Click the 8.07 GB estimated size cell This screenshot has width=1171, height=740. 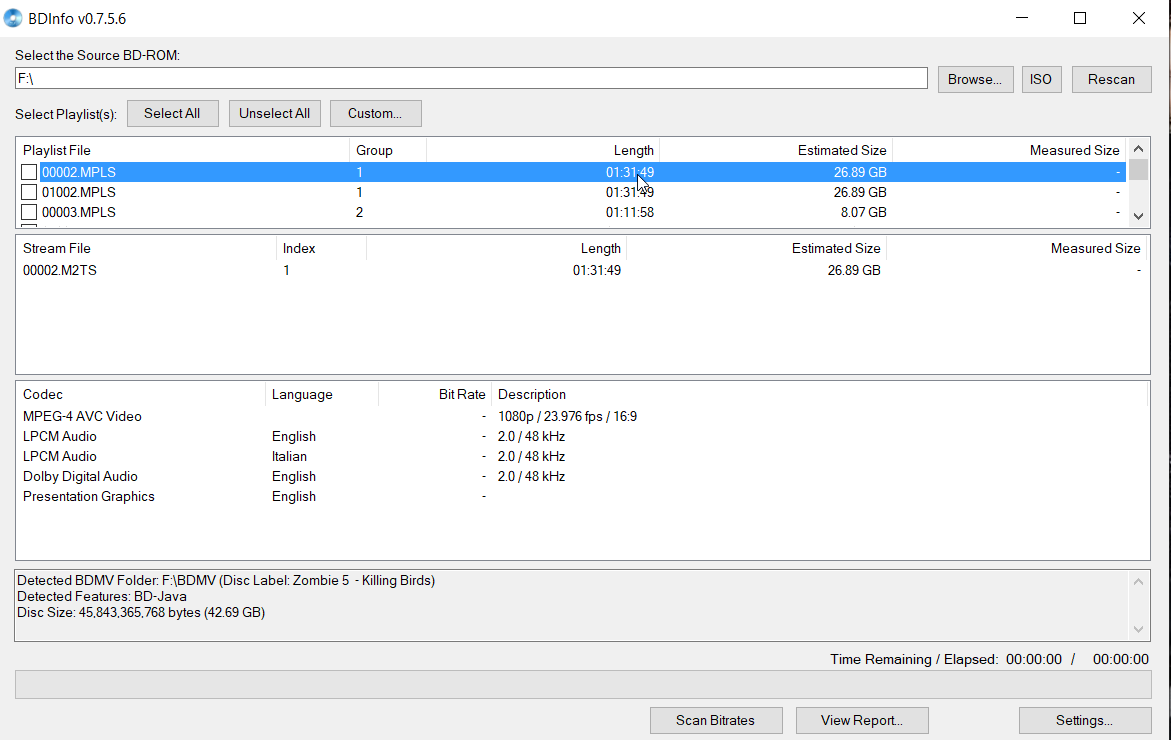click(863, 212)
